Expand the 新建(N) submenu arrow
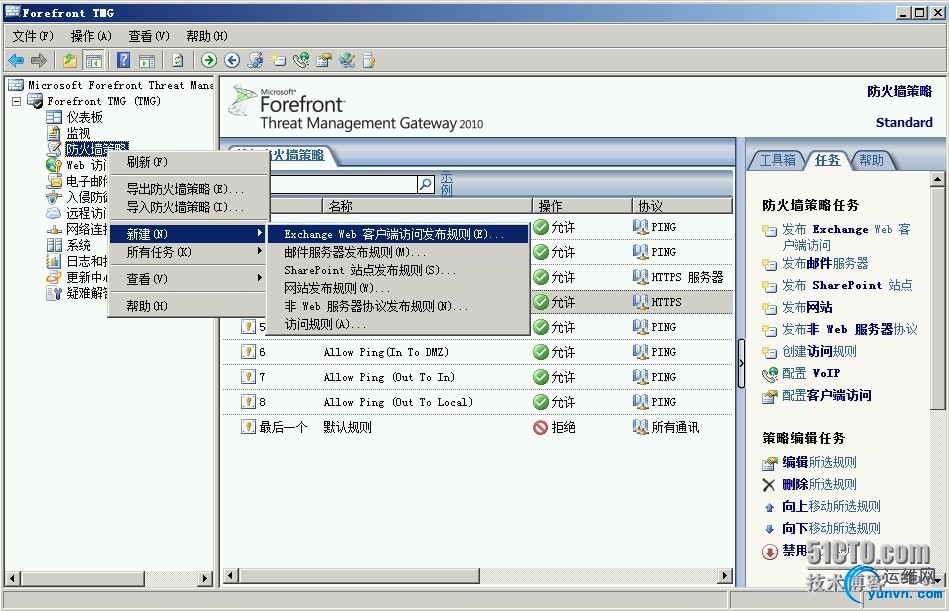Screen dimensions: 949x611 click(260, 233)
